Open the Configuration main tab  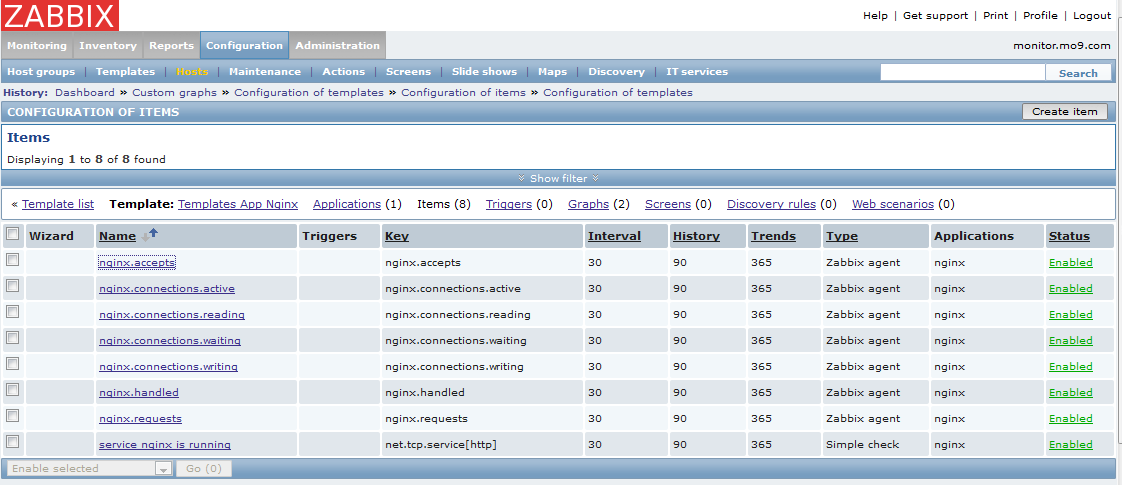tap(245, 45)
